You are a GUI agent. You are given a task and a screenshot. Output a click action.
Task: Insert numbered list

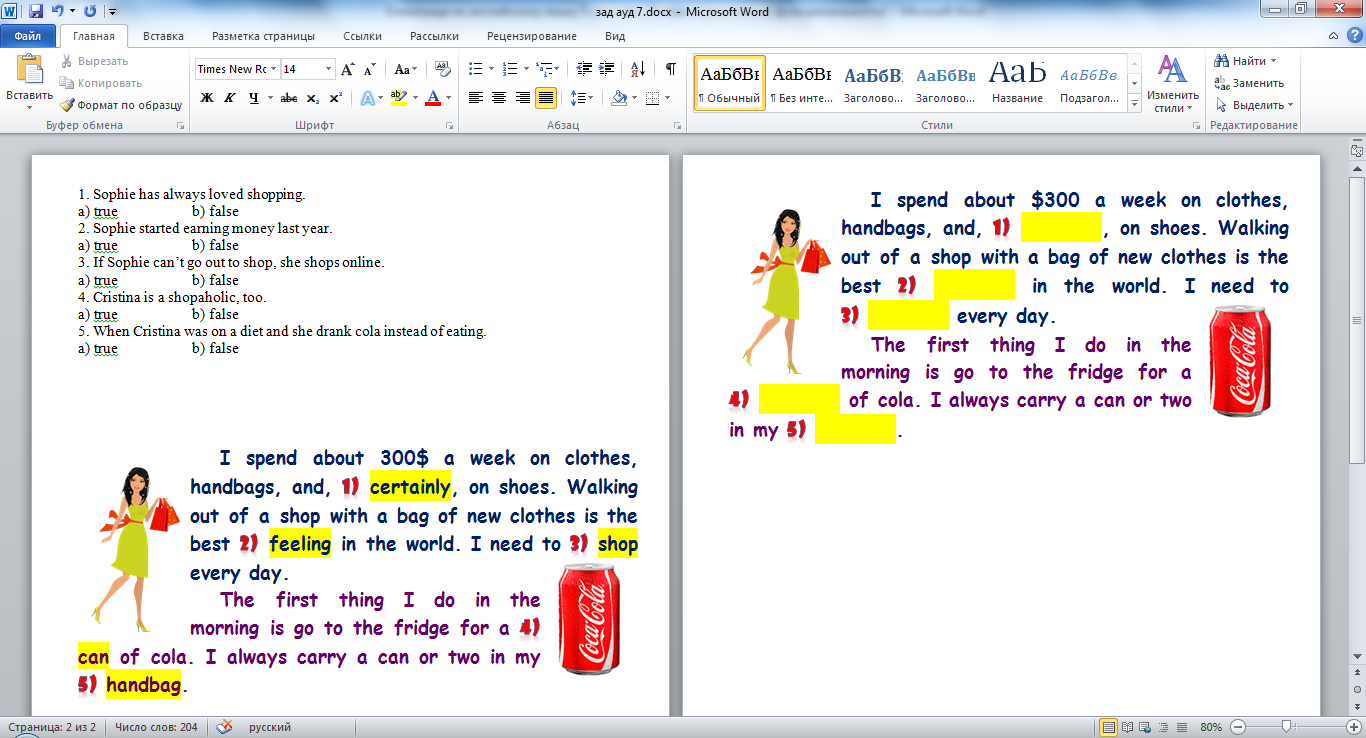click(x=509, y=69)
